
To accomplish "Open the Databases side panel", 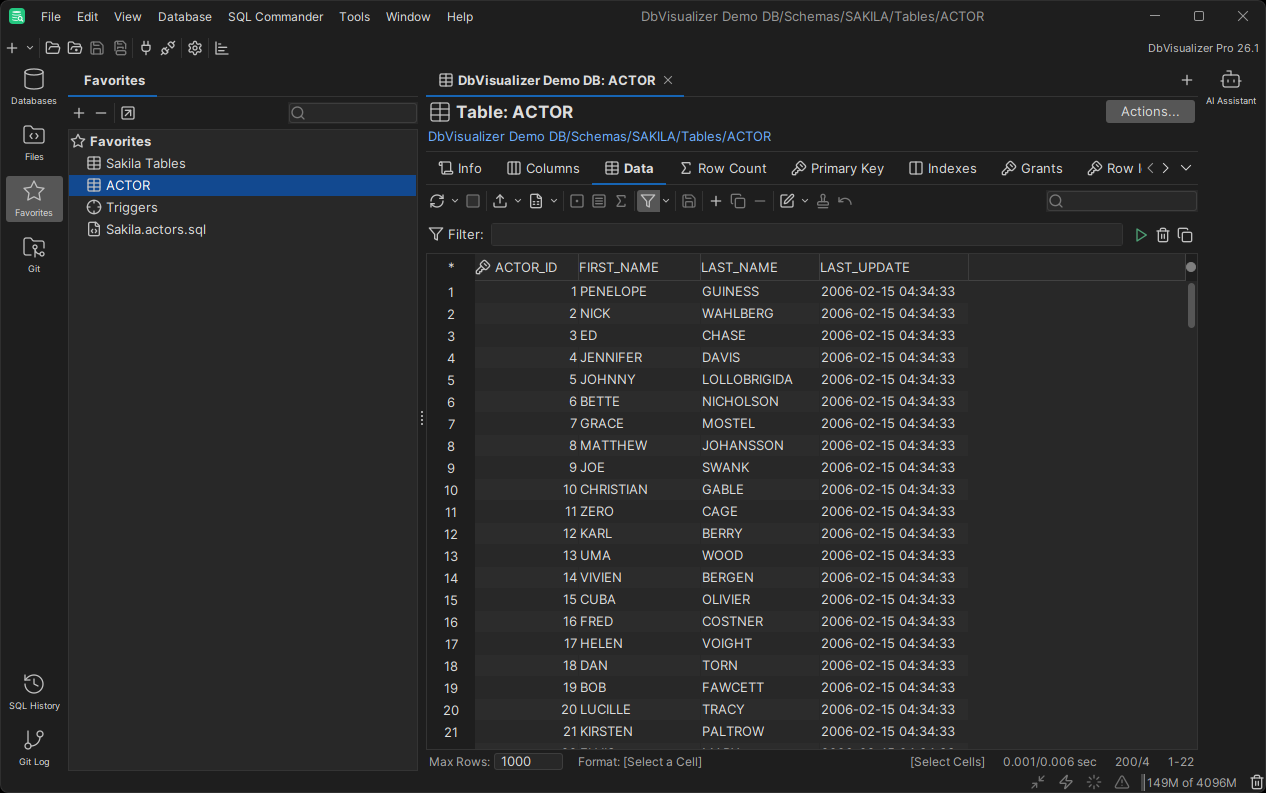I will [x=34, y=87].
